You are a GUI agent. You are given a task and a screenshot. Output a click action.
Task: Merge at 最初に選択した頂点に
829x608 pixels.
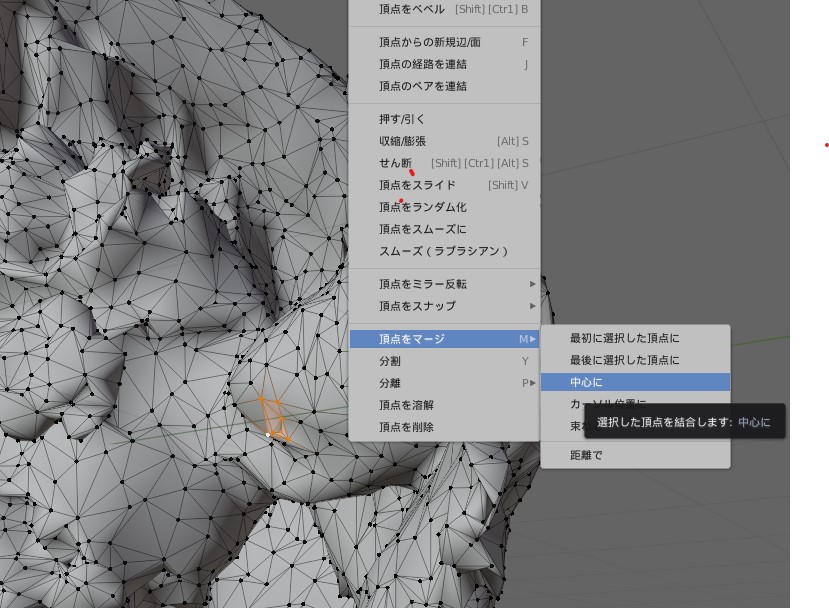click(624, 338)
